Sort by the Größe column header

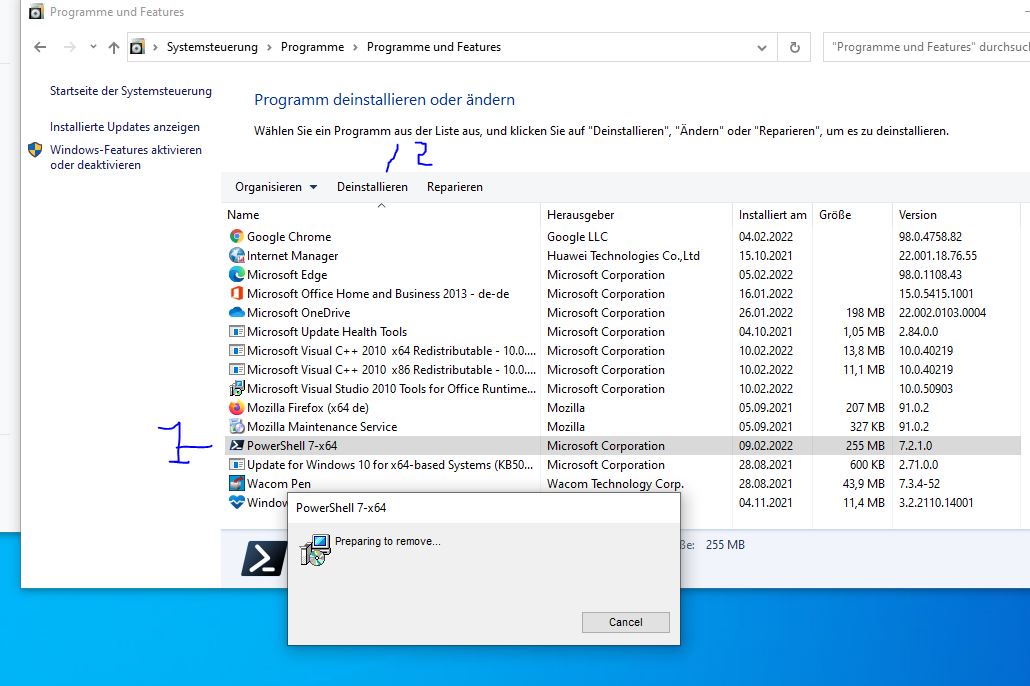pos(853,215)
